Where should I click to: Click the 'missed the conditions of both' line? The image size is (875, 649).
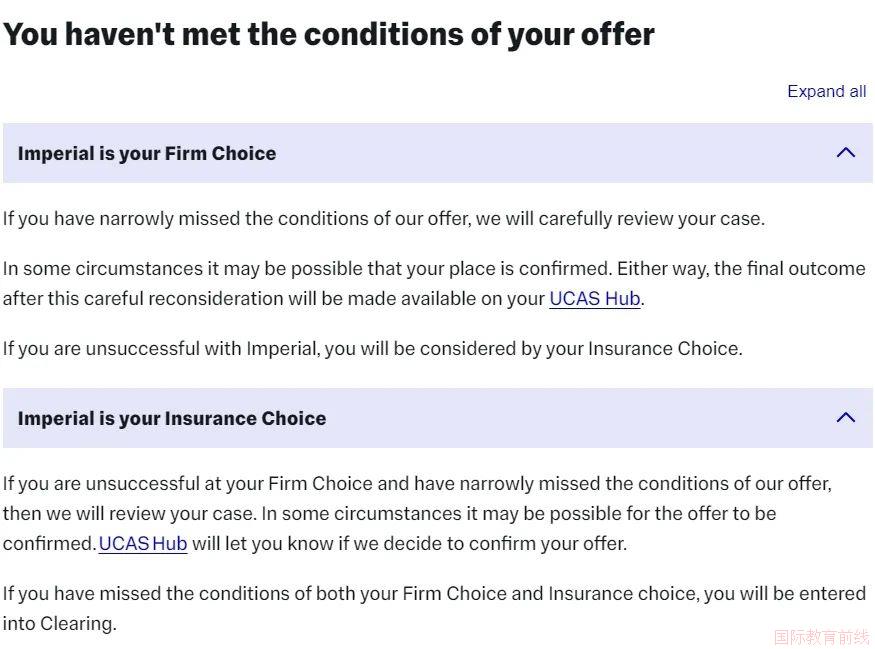[x=434, y=594]
